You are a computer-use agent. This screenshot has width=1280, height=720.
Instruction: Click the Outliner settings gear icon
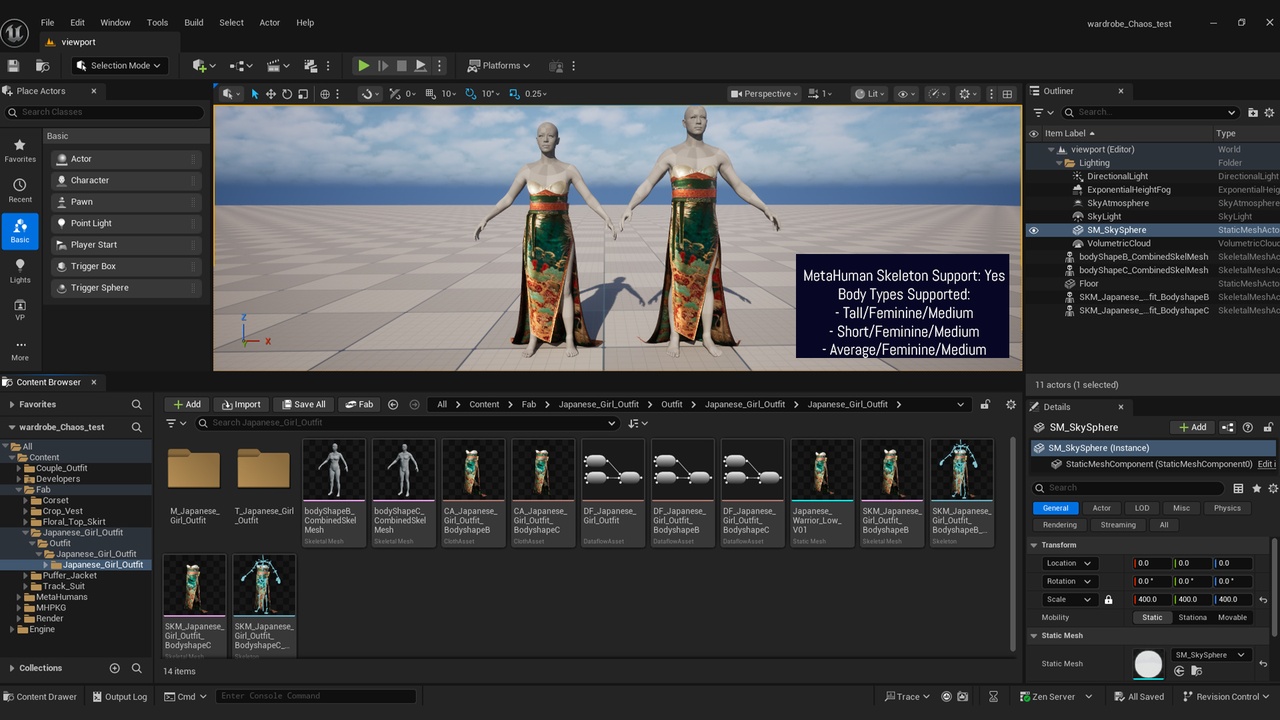[x=1270, y=112]
